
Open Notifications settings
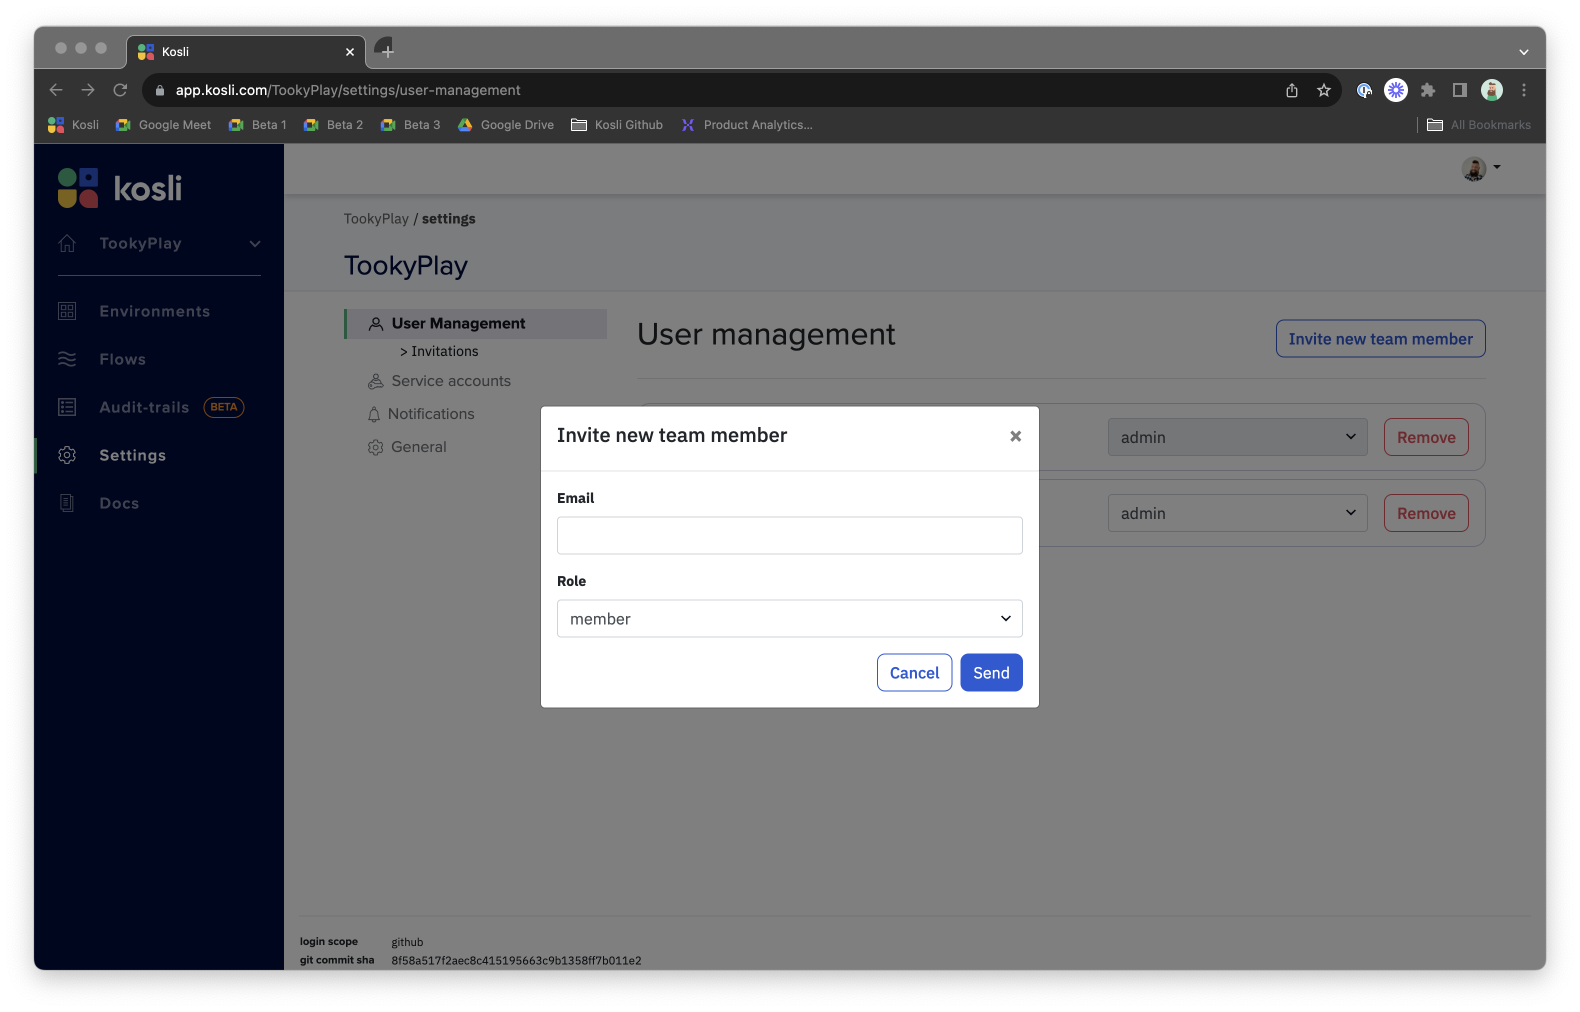[x=431, y=414]
